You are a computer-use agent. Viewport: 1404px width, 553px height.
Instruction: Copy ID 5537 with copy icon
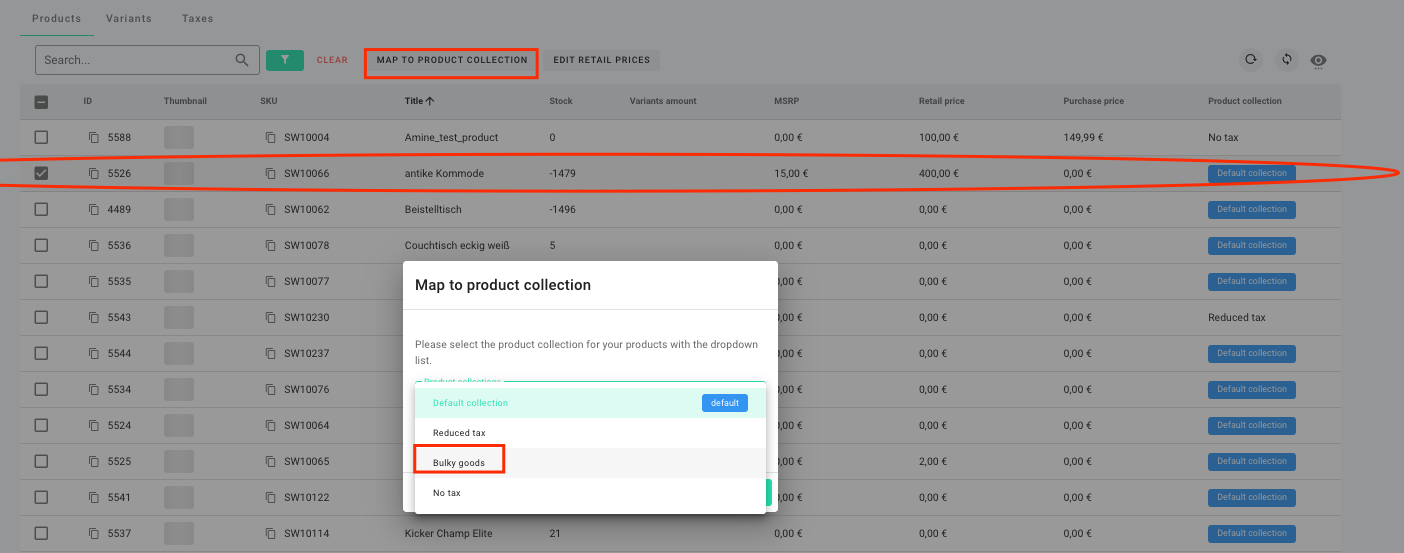coord(94,533)
